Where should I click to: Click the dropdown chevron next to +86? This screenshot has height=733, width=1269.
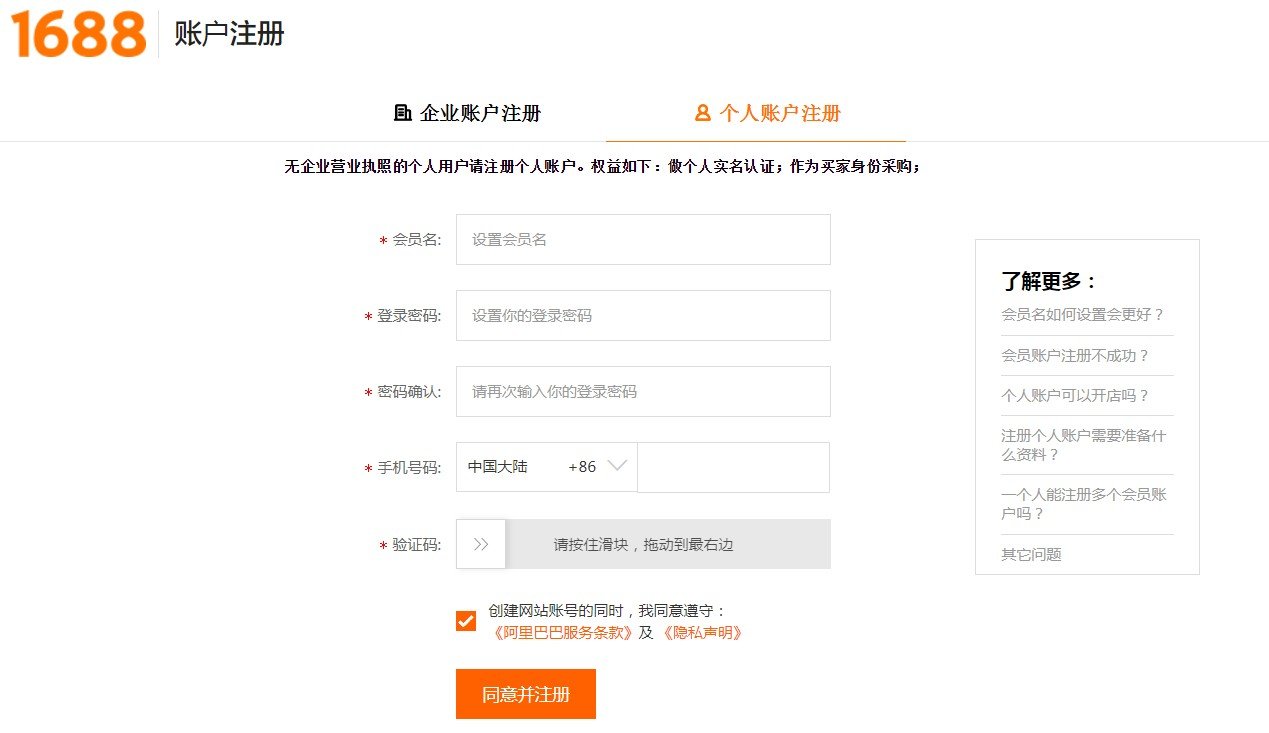pos(617,466)
